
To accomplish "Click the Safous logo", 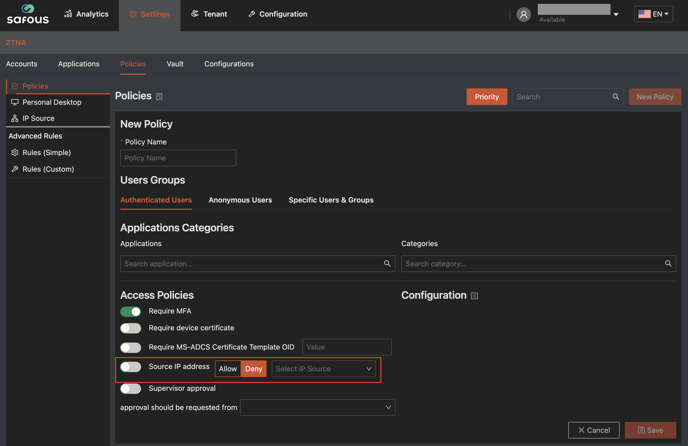I will pos(28,14).
